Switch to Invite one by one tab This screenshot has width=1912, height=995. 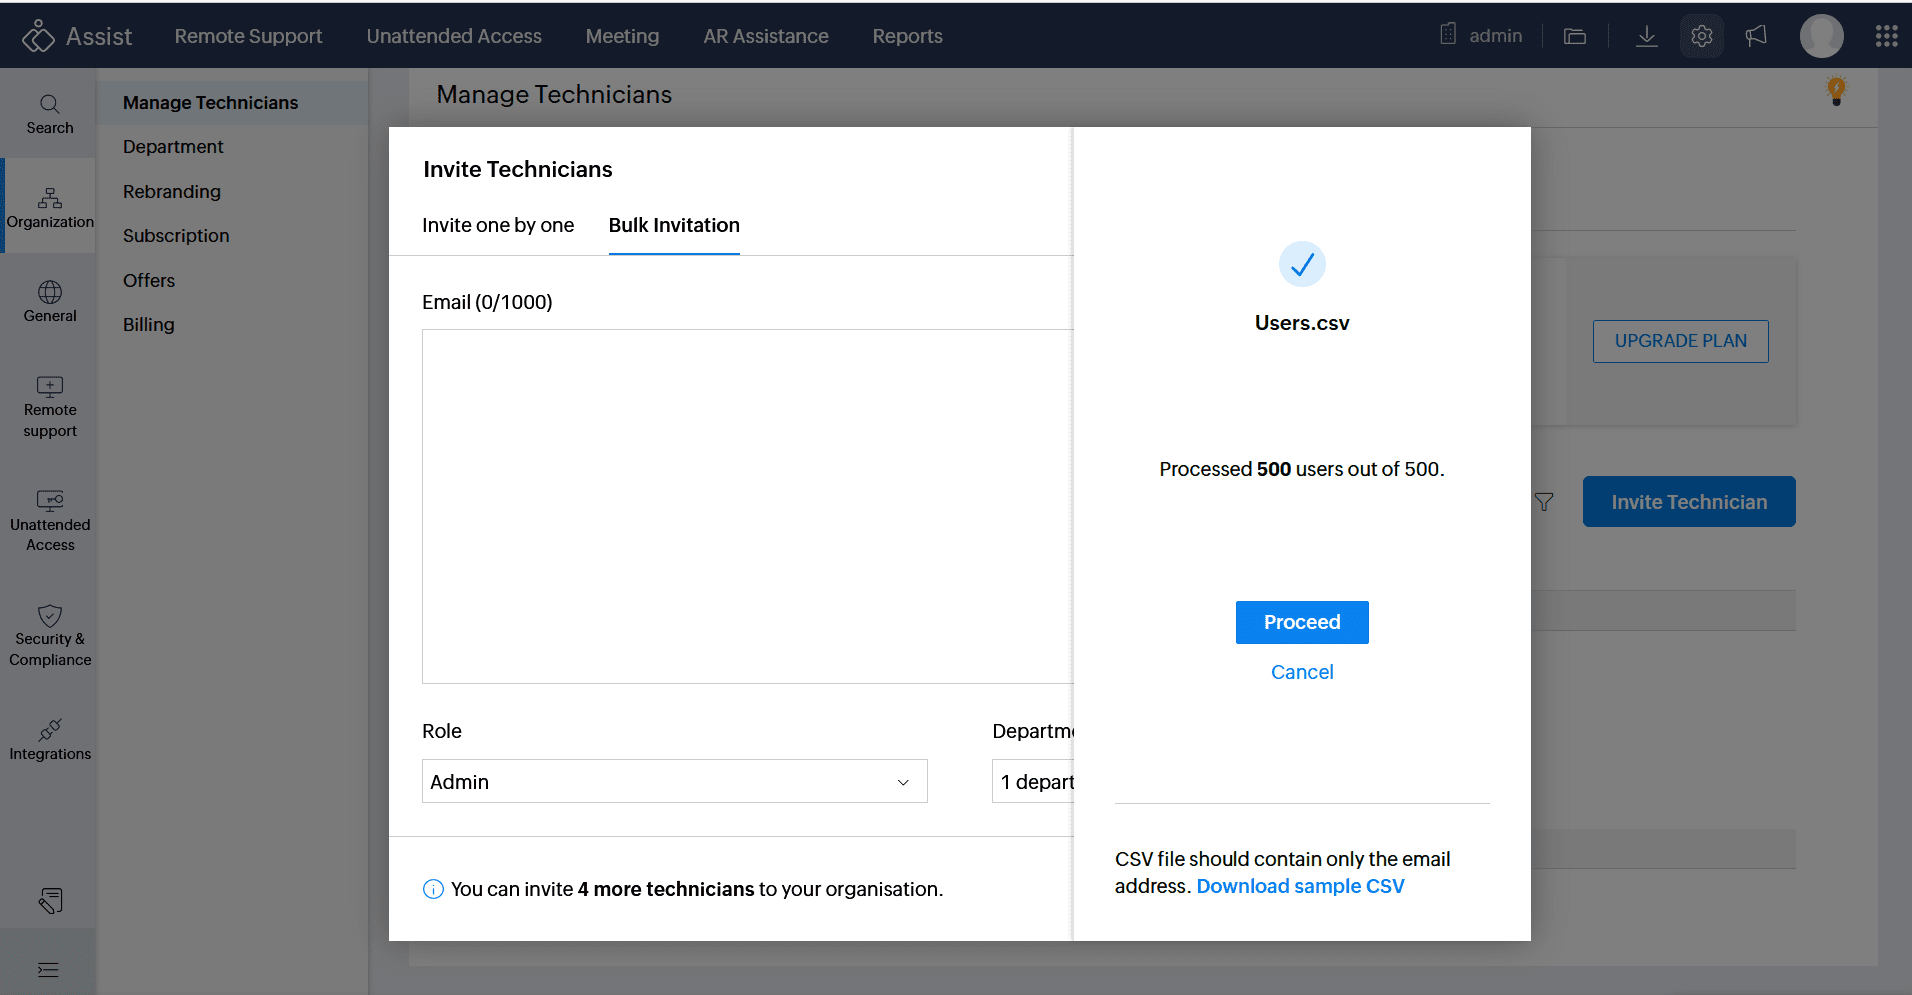pos(498,226)
